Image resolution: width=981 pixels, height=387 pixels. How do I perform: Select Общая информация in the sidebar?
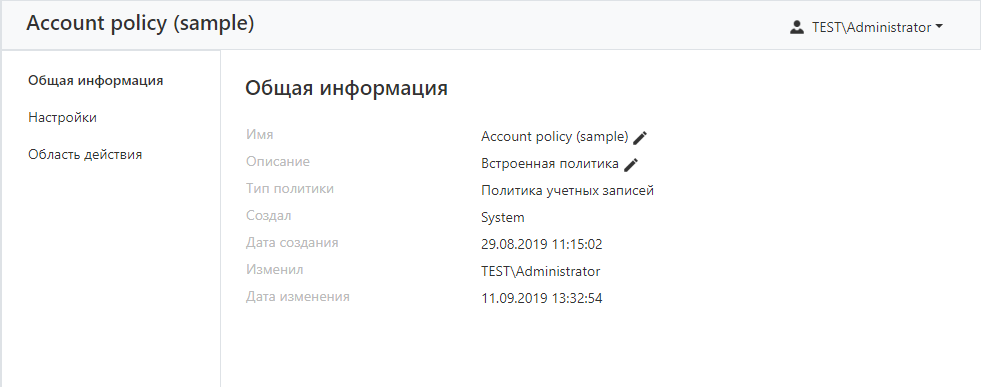coord(96,81)
